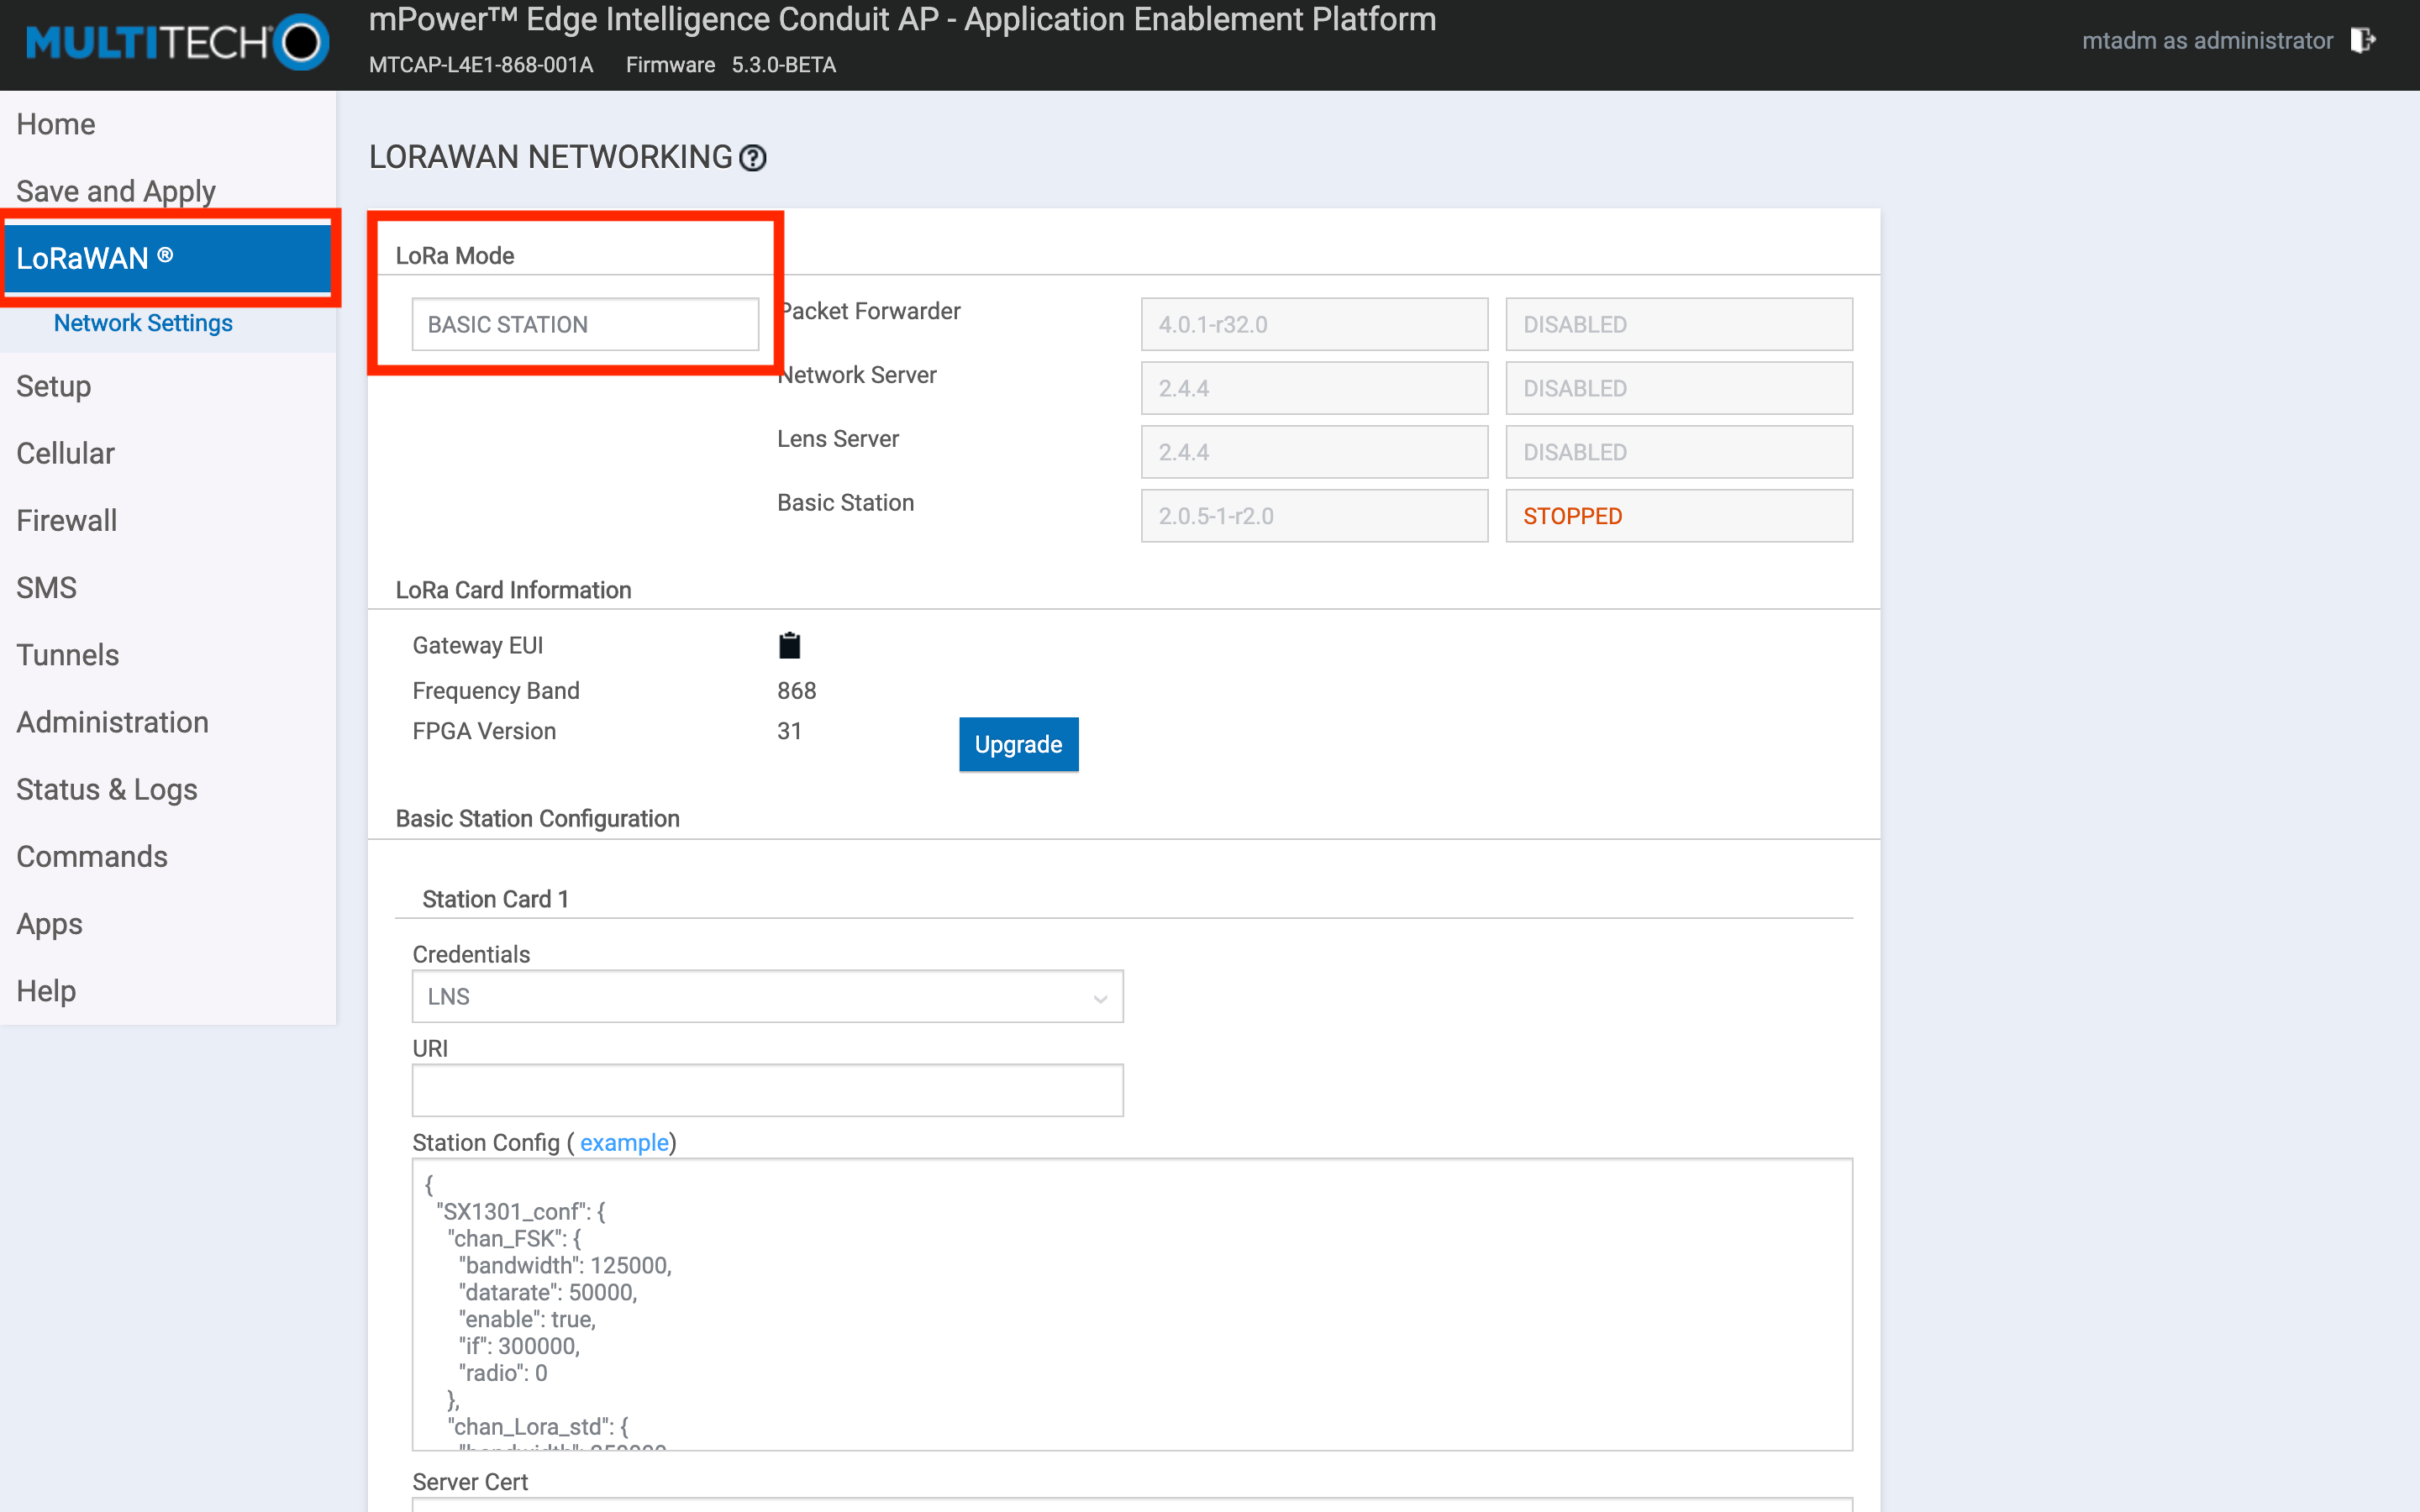Click the logout icon in header

[x=2363, y=41]
